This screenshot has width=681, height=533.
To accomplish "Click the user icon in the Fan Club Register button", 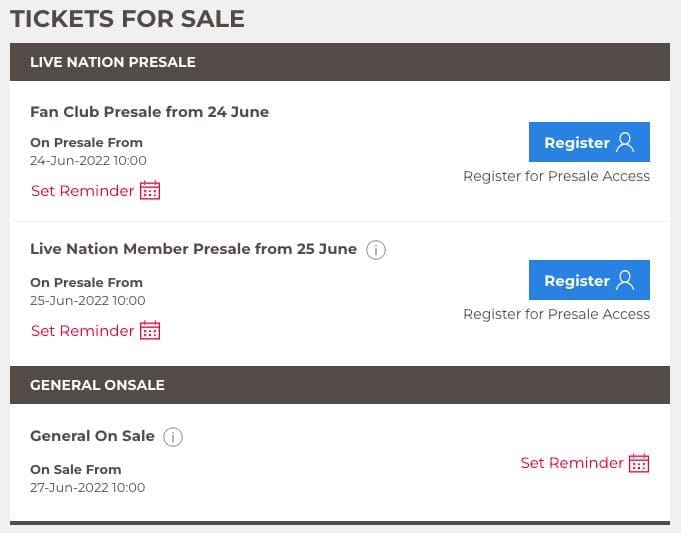I will [x=625, y=142].
